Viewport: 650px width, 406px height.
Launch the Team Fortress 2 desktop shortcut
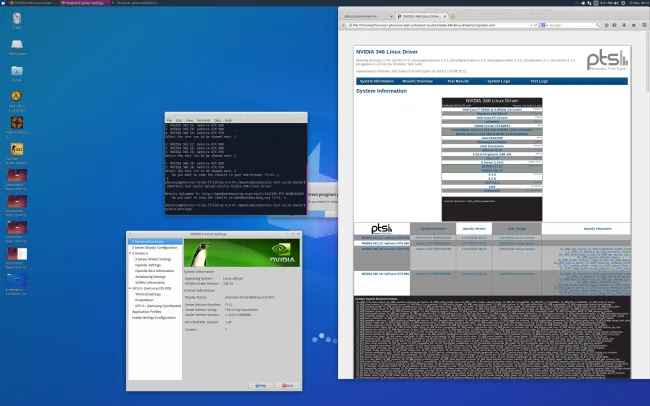pos(17,122)
